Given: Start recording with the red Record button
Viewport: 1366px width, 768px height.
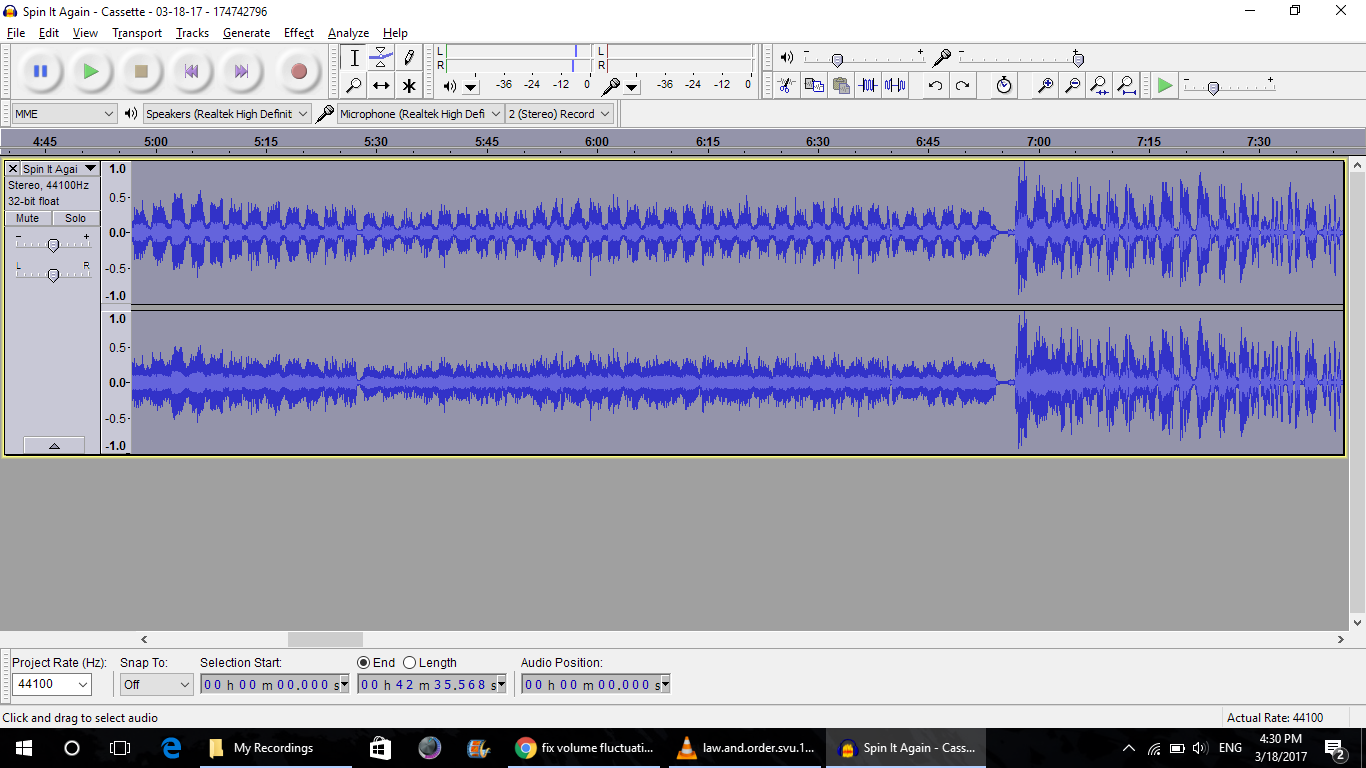Looking at the screenshot, I should [x=298, y=71].
